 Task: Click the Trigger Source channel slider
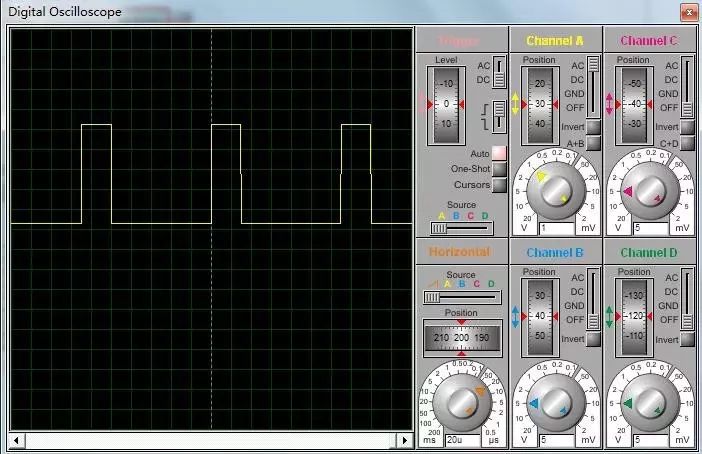click(461, 229)
